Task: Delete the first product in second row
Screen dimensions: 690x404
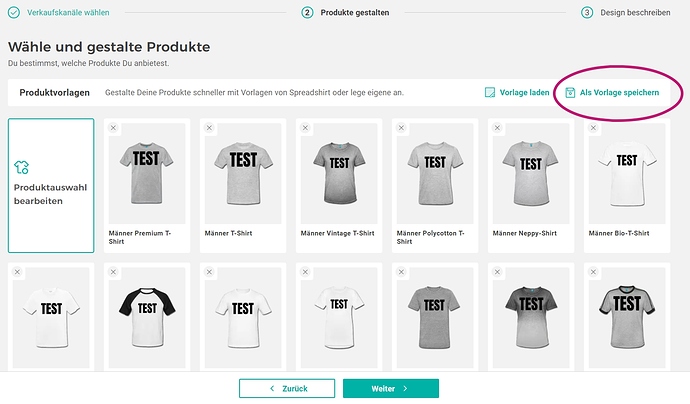Action: tap(17, 272)
